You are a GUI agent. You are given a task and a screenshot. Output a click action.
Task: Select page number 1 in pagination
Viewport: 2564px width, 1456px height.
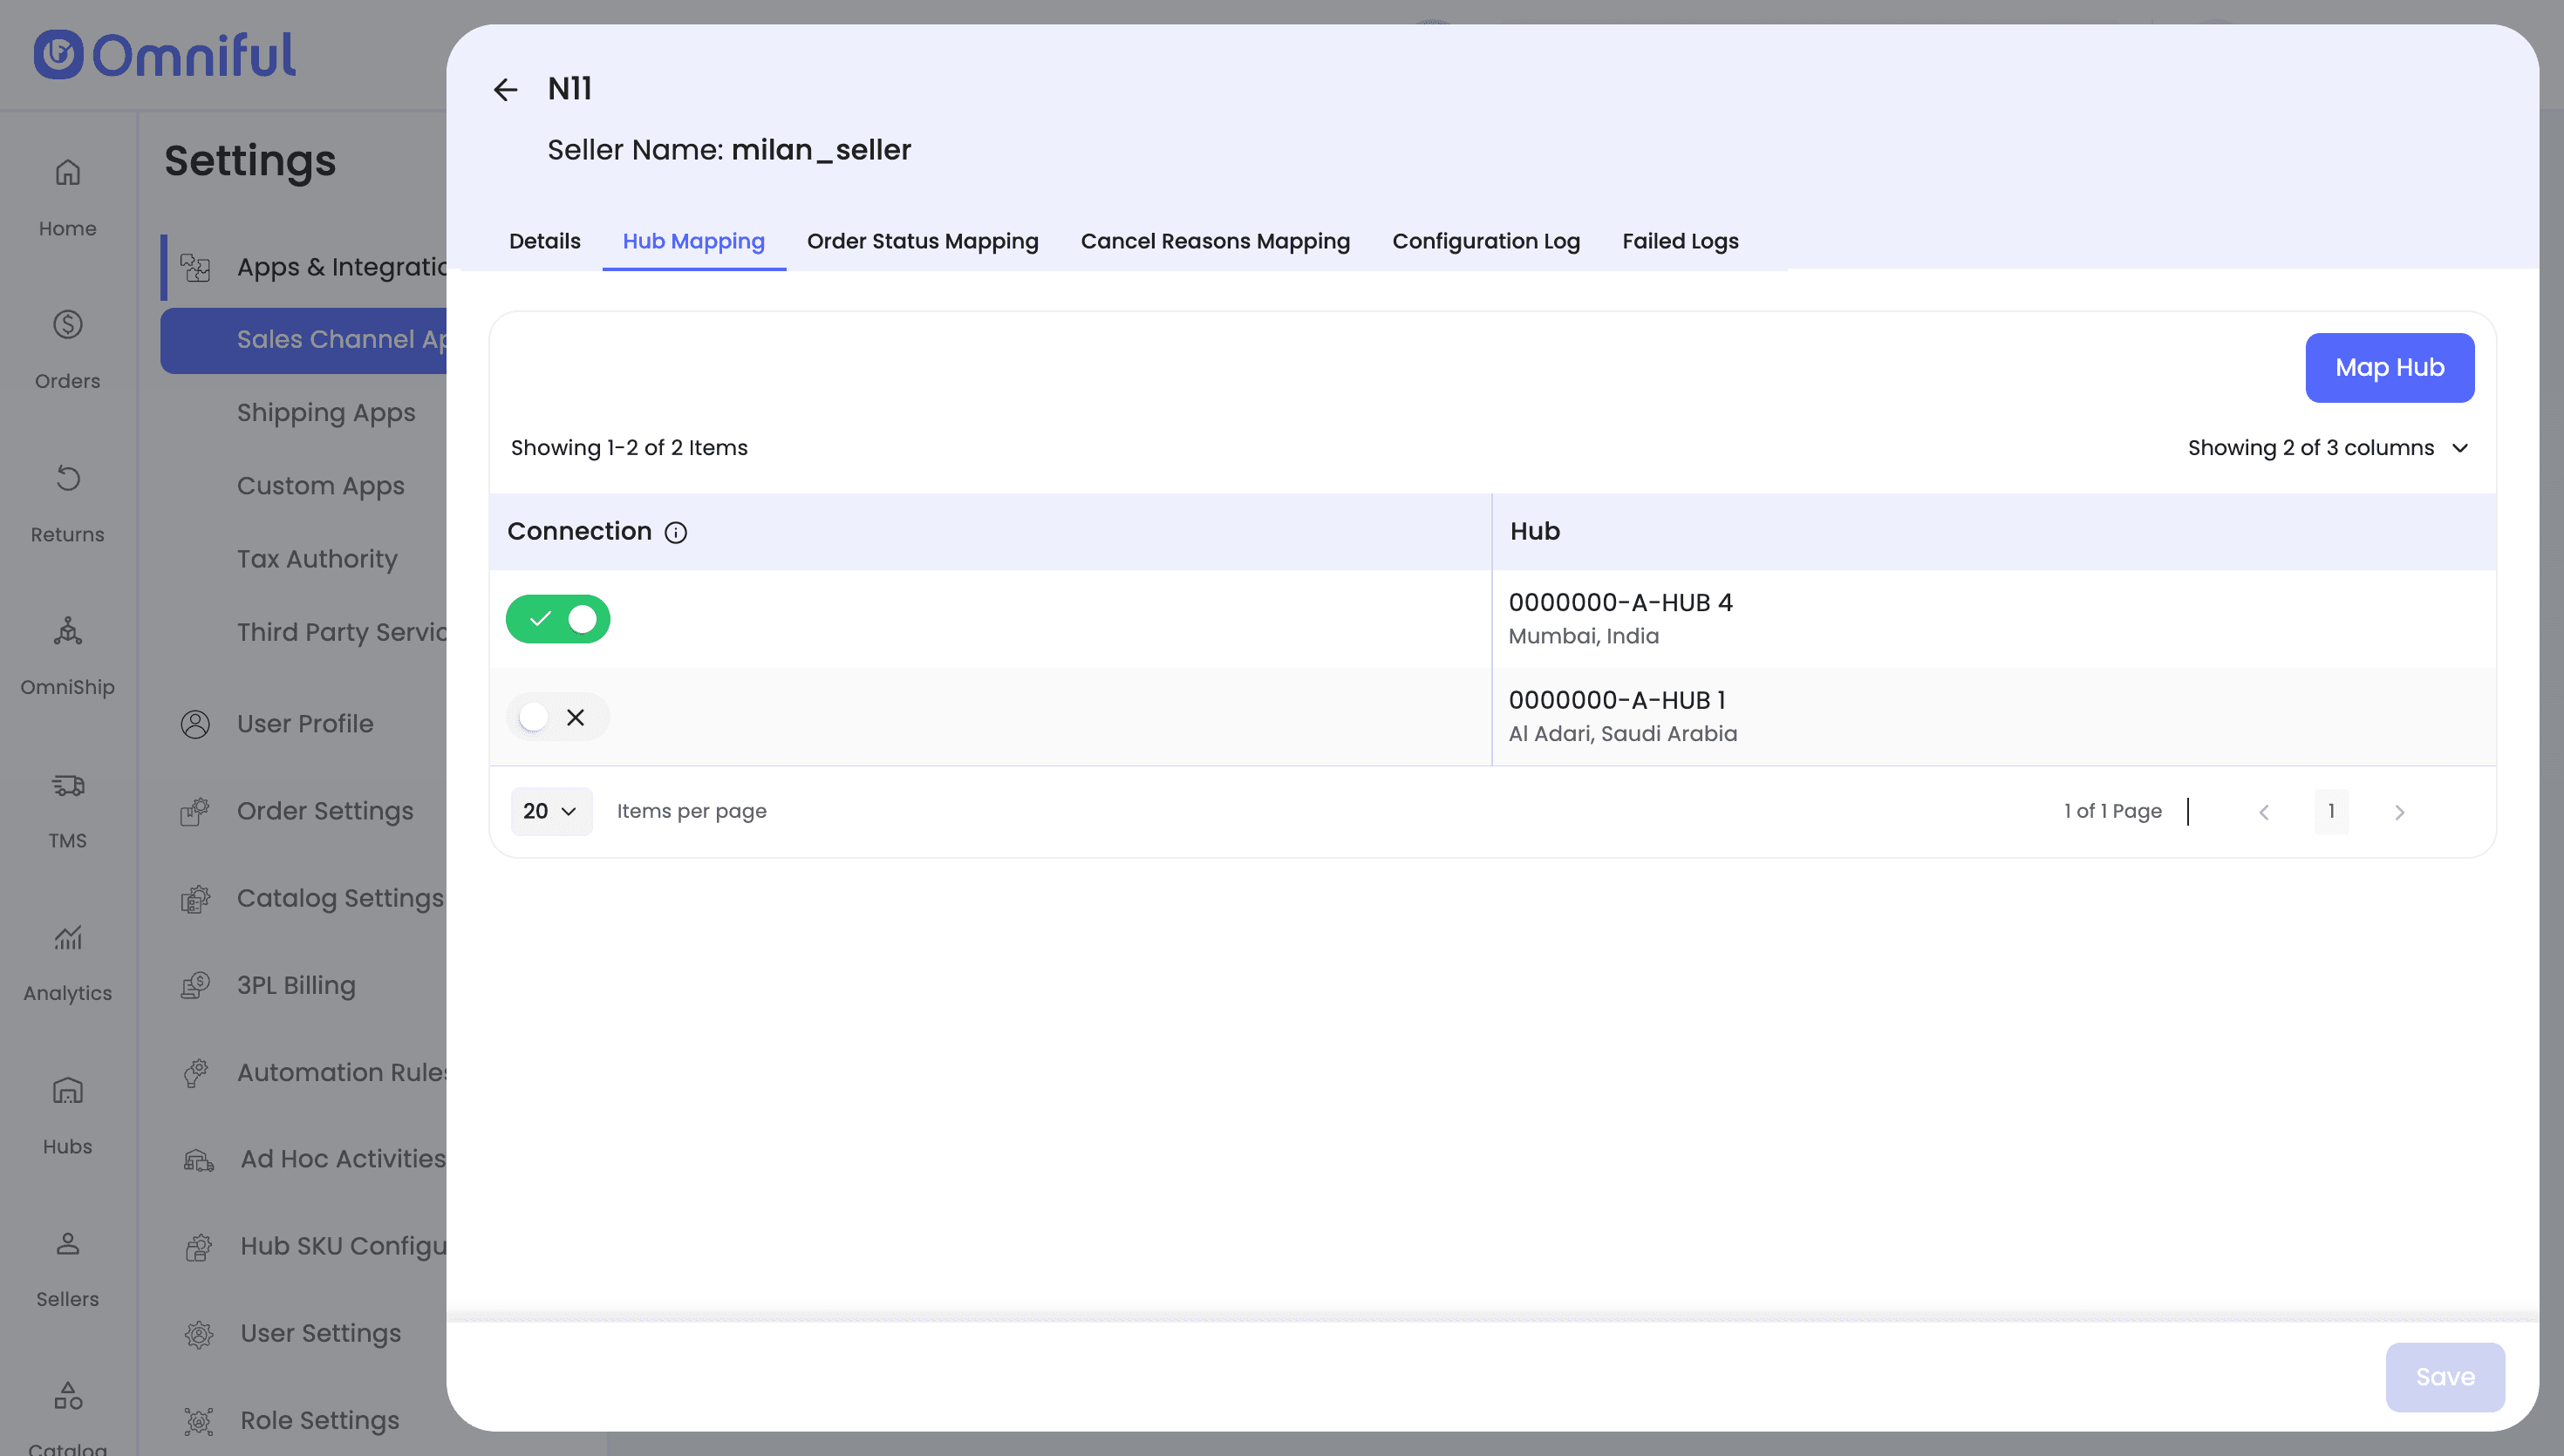pyautogui.click(x=2331, y=811)
